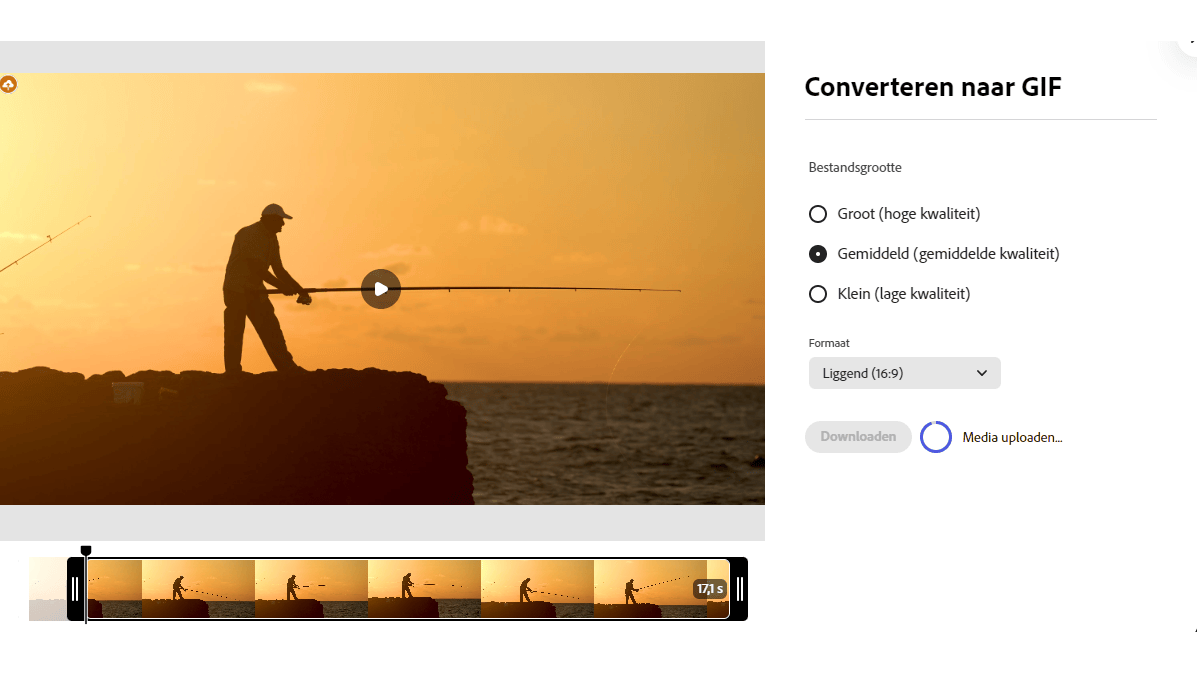
Task: Click the Formaat label
Action: coord(829,343)
